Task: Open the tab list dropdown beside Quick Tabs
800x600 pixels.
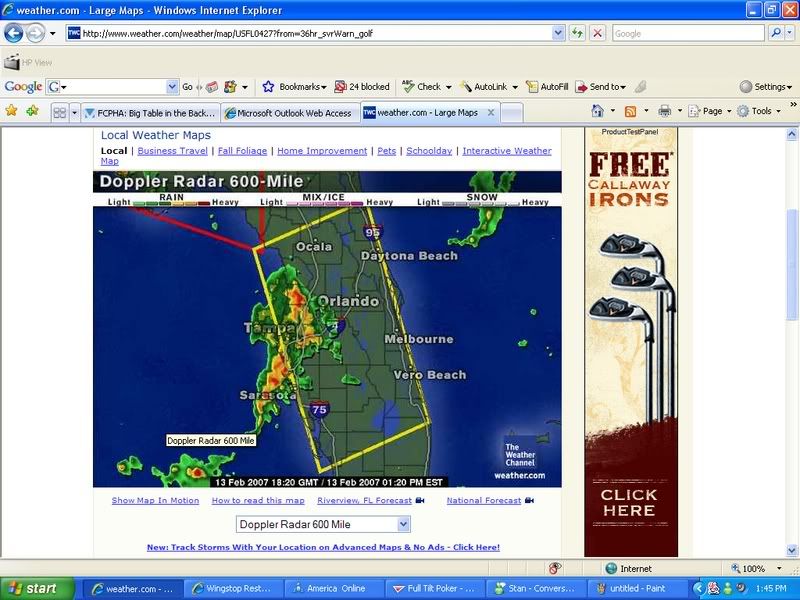Action: tap(74, 112)
